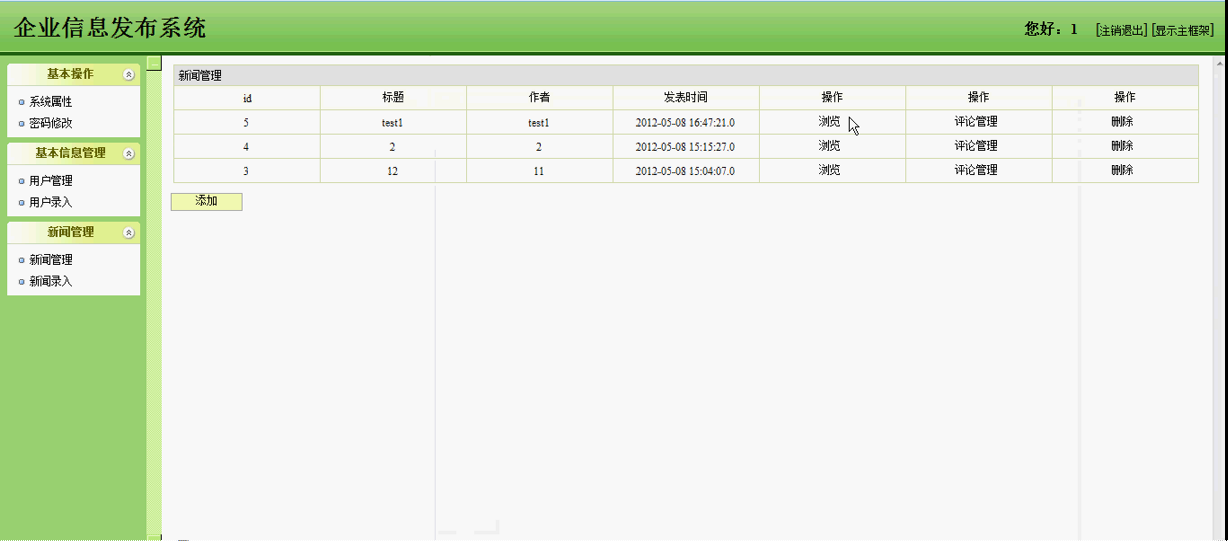The height and width of the screenshot is (541, 1228).
Task: Open 评论管理 for the row with id 3
Action: 976,171
